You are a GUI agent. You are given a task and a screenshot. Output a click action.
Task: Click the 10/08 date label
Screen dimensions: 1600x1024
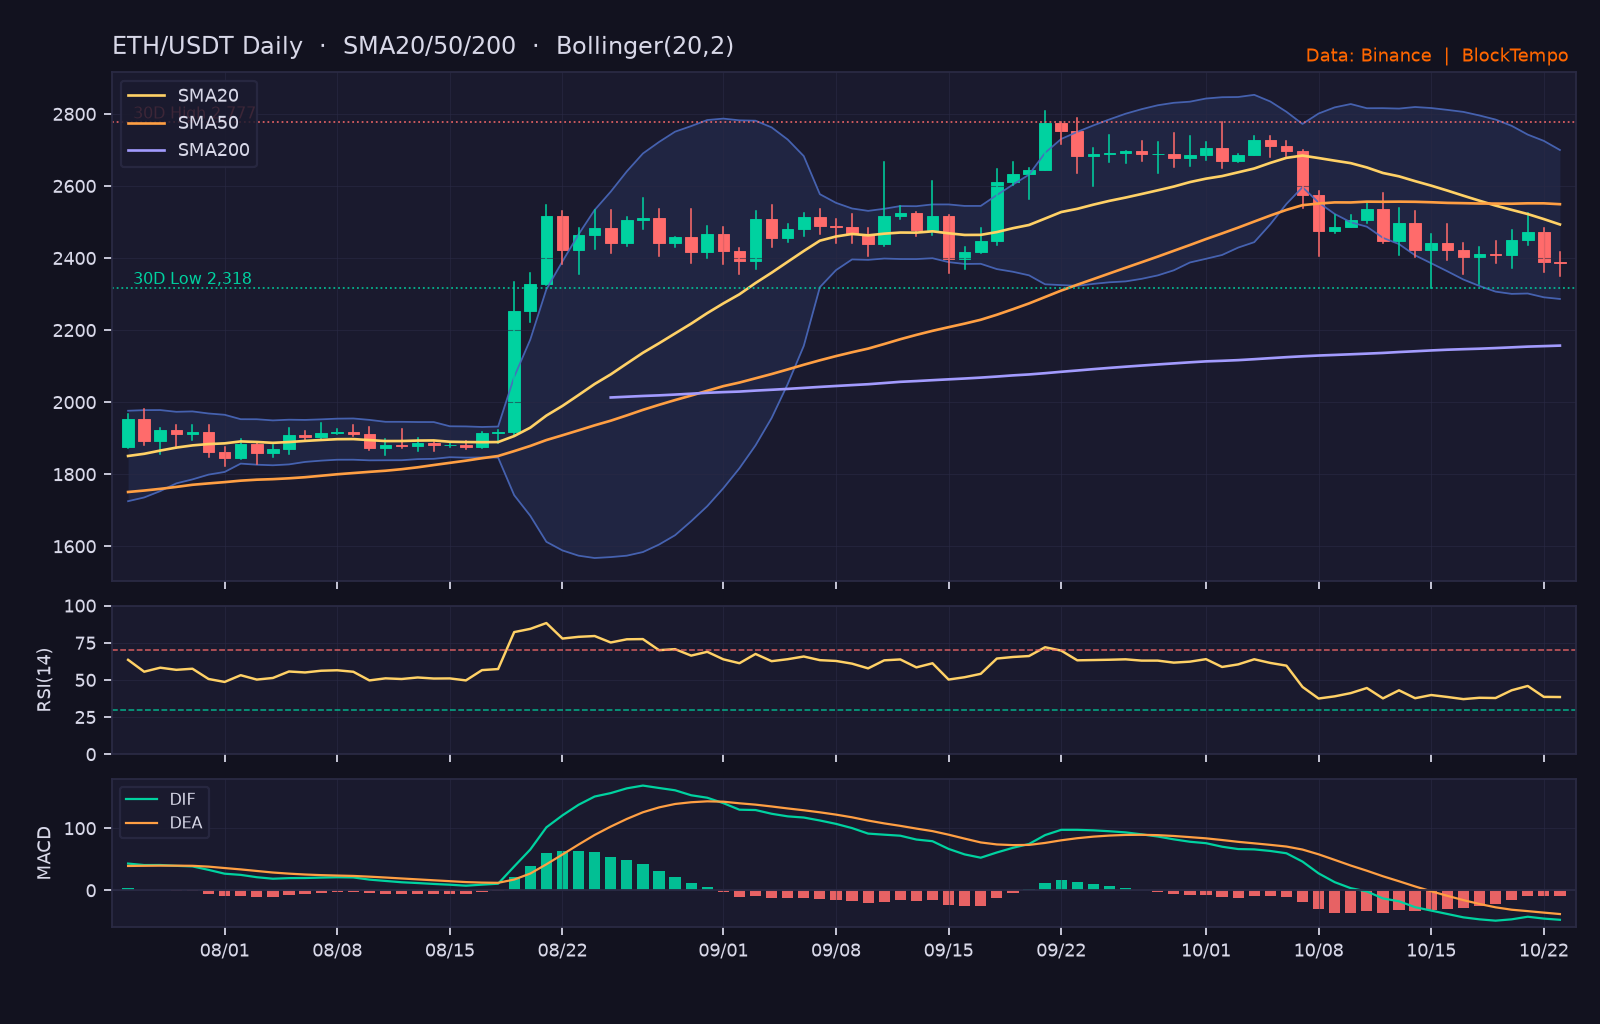(x=1319, y=950)
